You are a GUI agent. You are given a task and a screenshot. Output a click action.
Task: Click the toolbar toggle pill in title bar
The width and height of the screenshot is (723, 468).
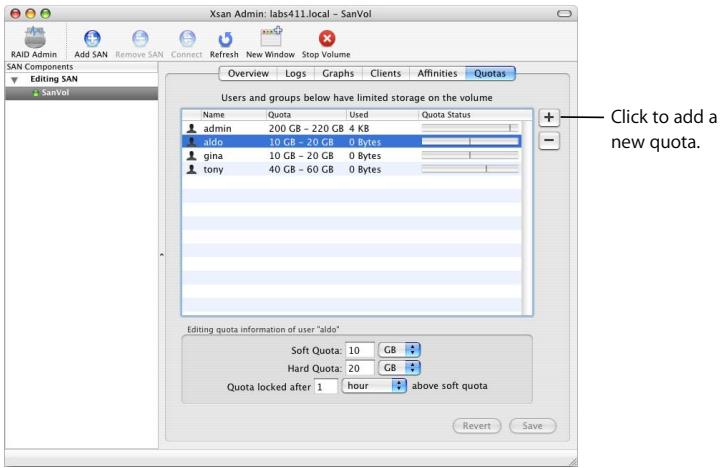pos(564,13)
